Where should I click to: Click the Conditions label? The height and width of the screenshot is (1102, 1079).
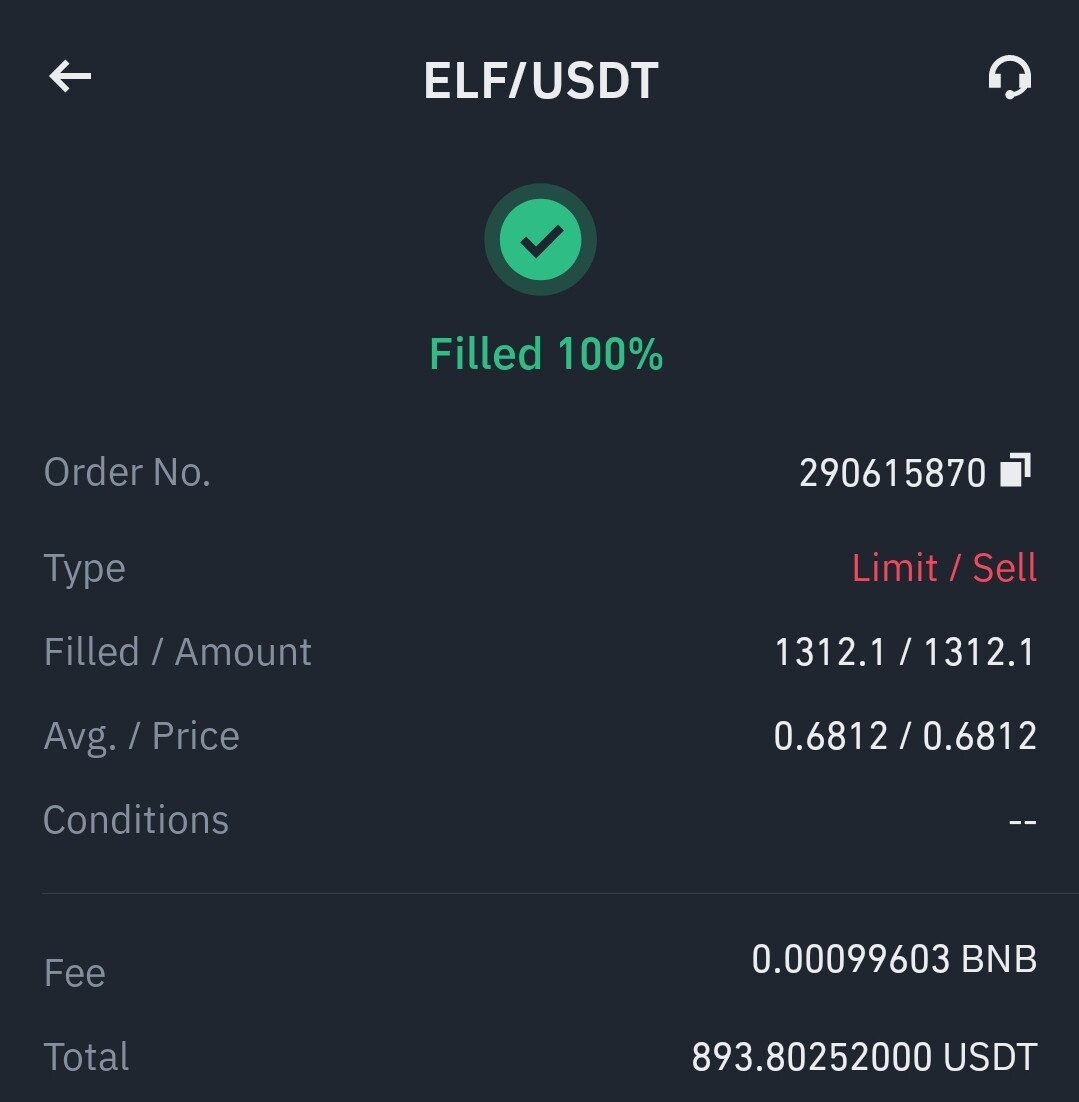point(136,819)
